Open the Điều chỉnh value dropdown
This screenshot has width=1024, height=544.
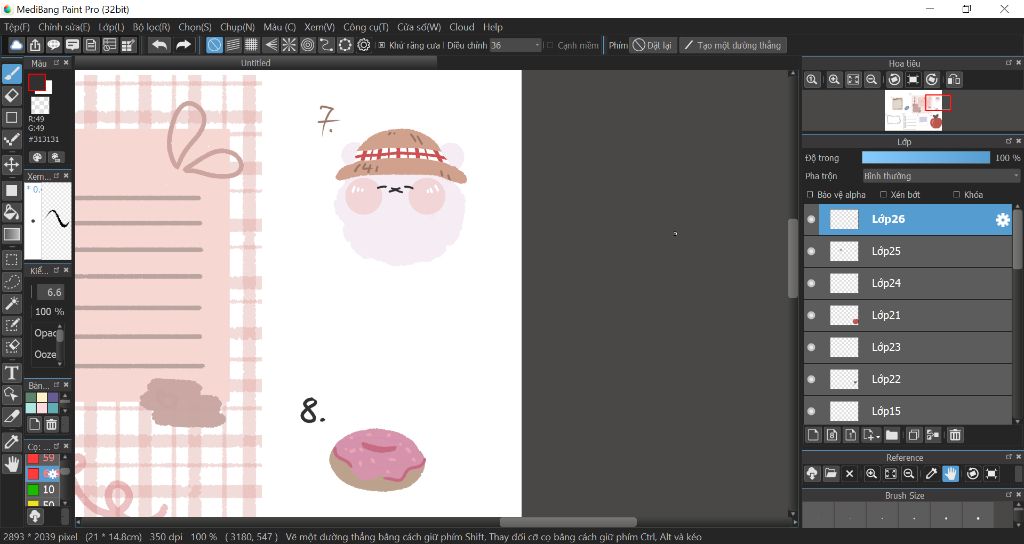516,45
